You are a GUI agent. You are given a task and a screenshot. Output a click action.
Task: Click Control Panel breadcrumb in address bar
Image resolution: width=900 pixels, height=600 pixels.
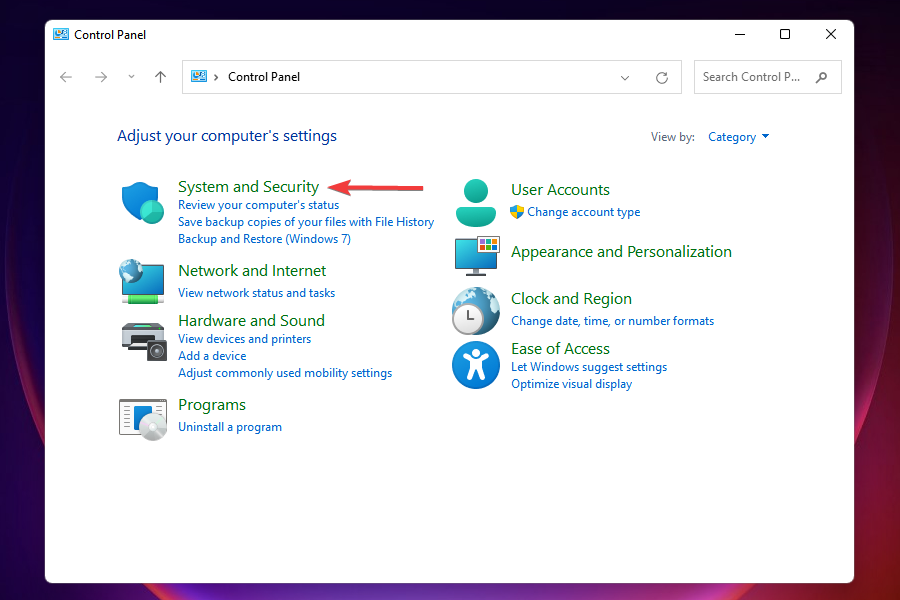263,77
